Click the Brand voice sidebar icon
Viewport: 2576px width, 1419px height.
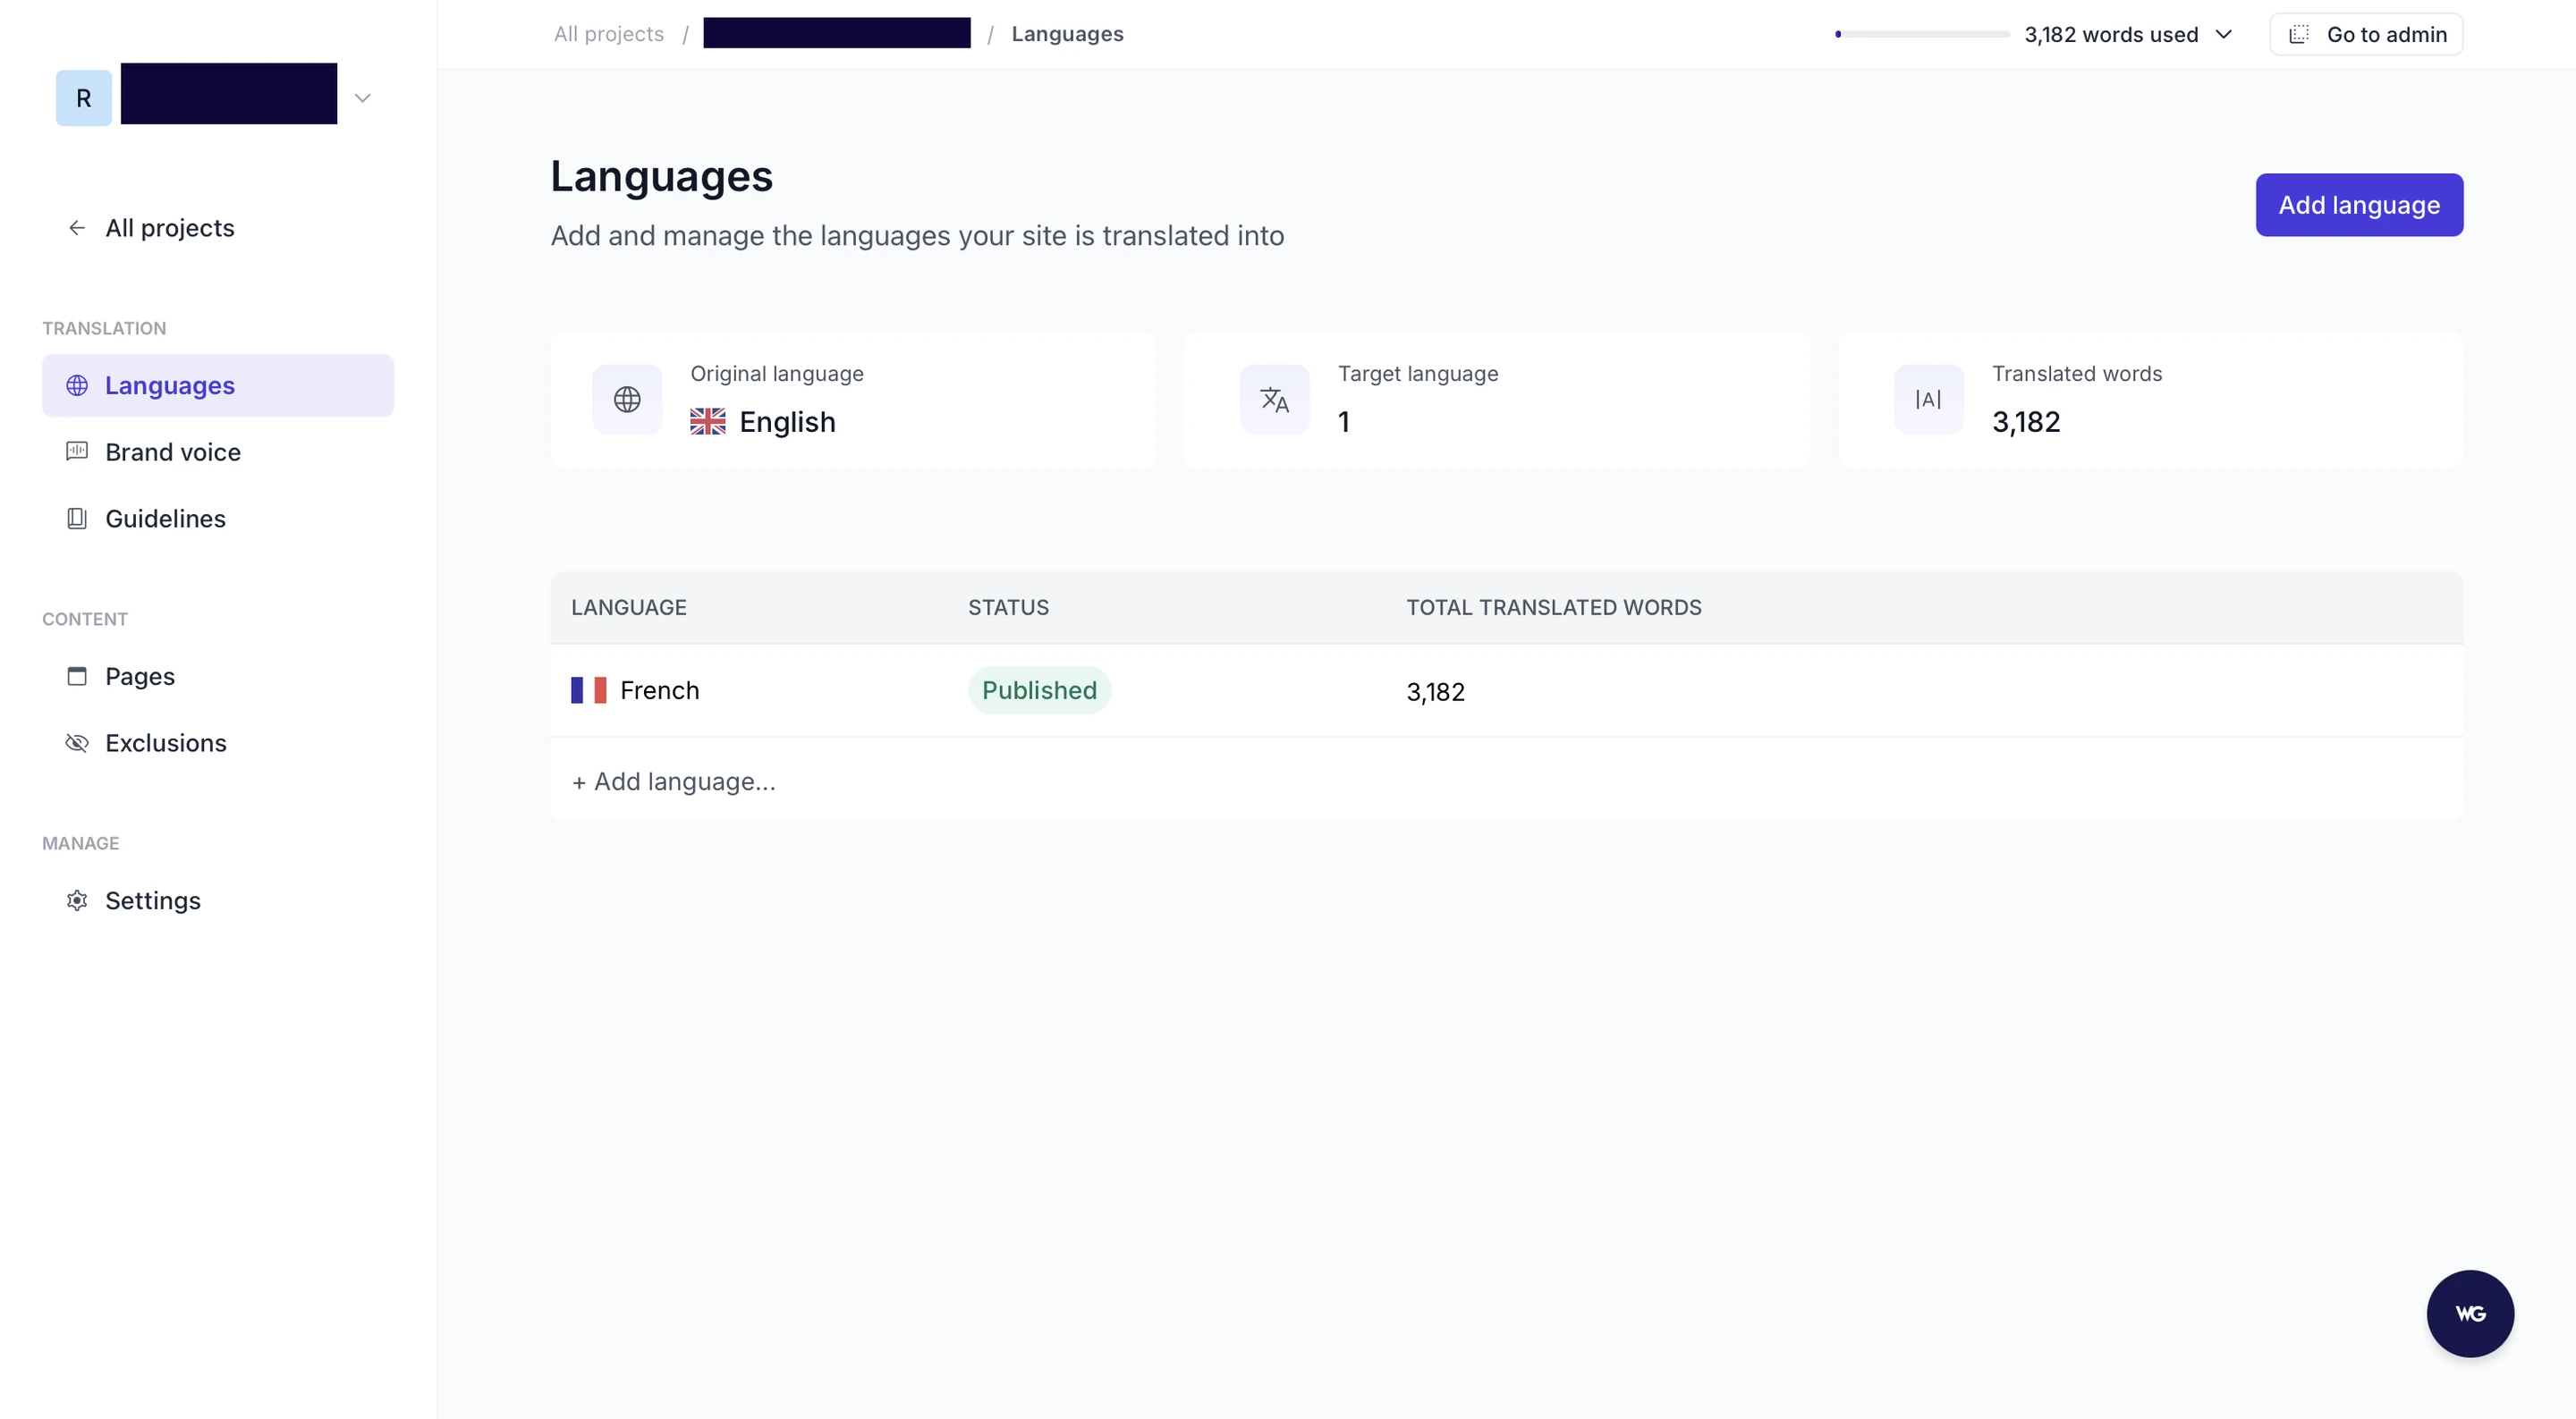pos(77,451)
